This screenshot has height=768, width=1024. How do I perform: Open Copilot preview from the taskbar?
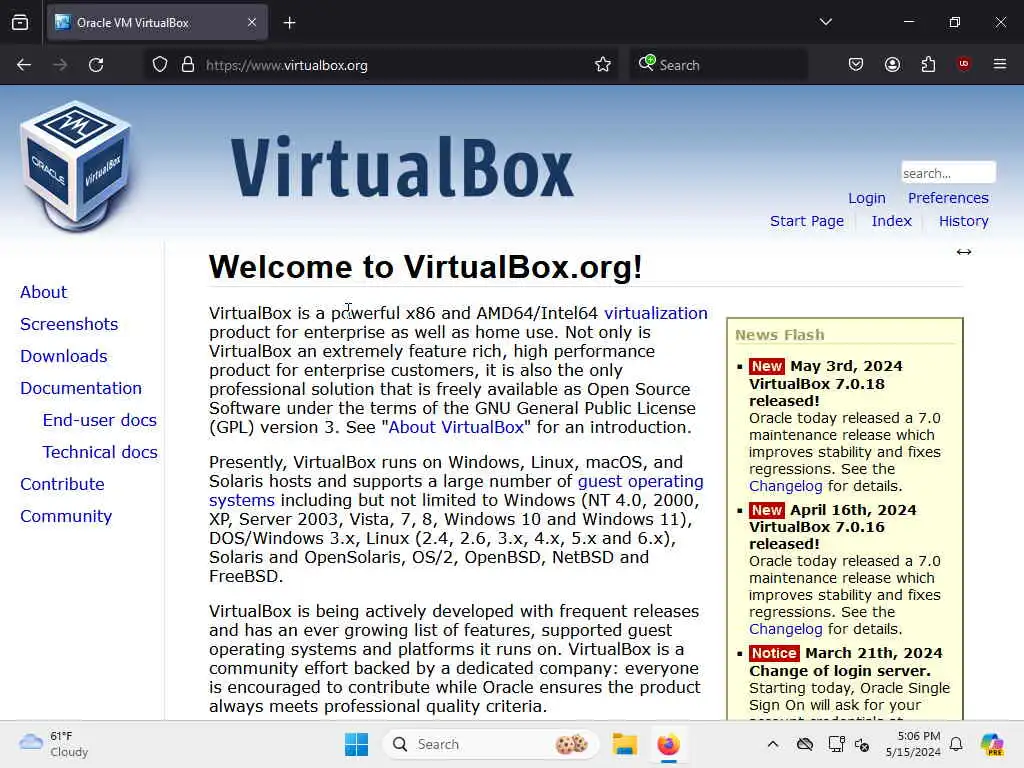pos(992,744)
